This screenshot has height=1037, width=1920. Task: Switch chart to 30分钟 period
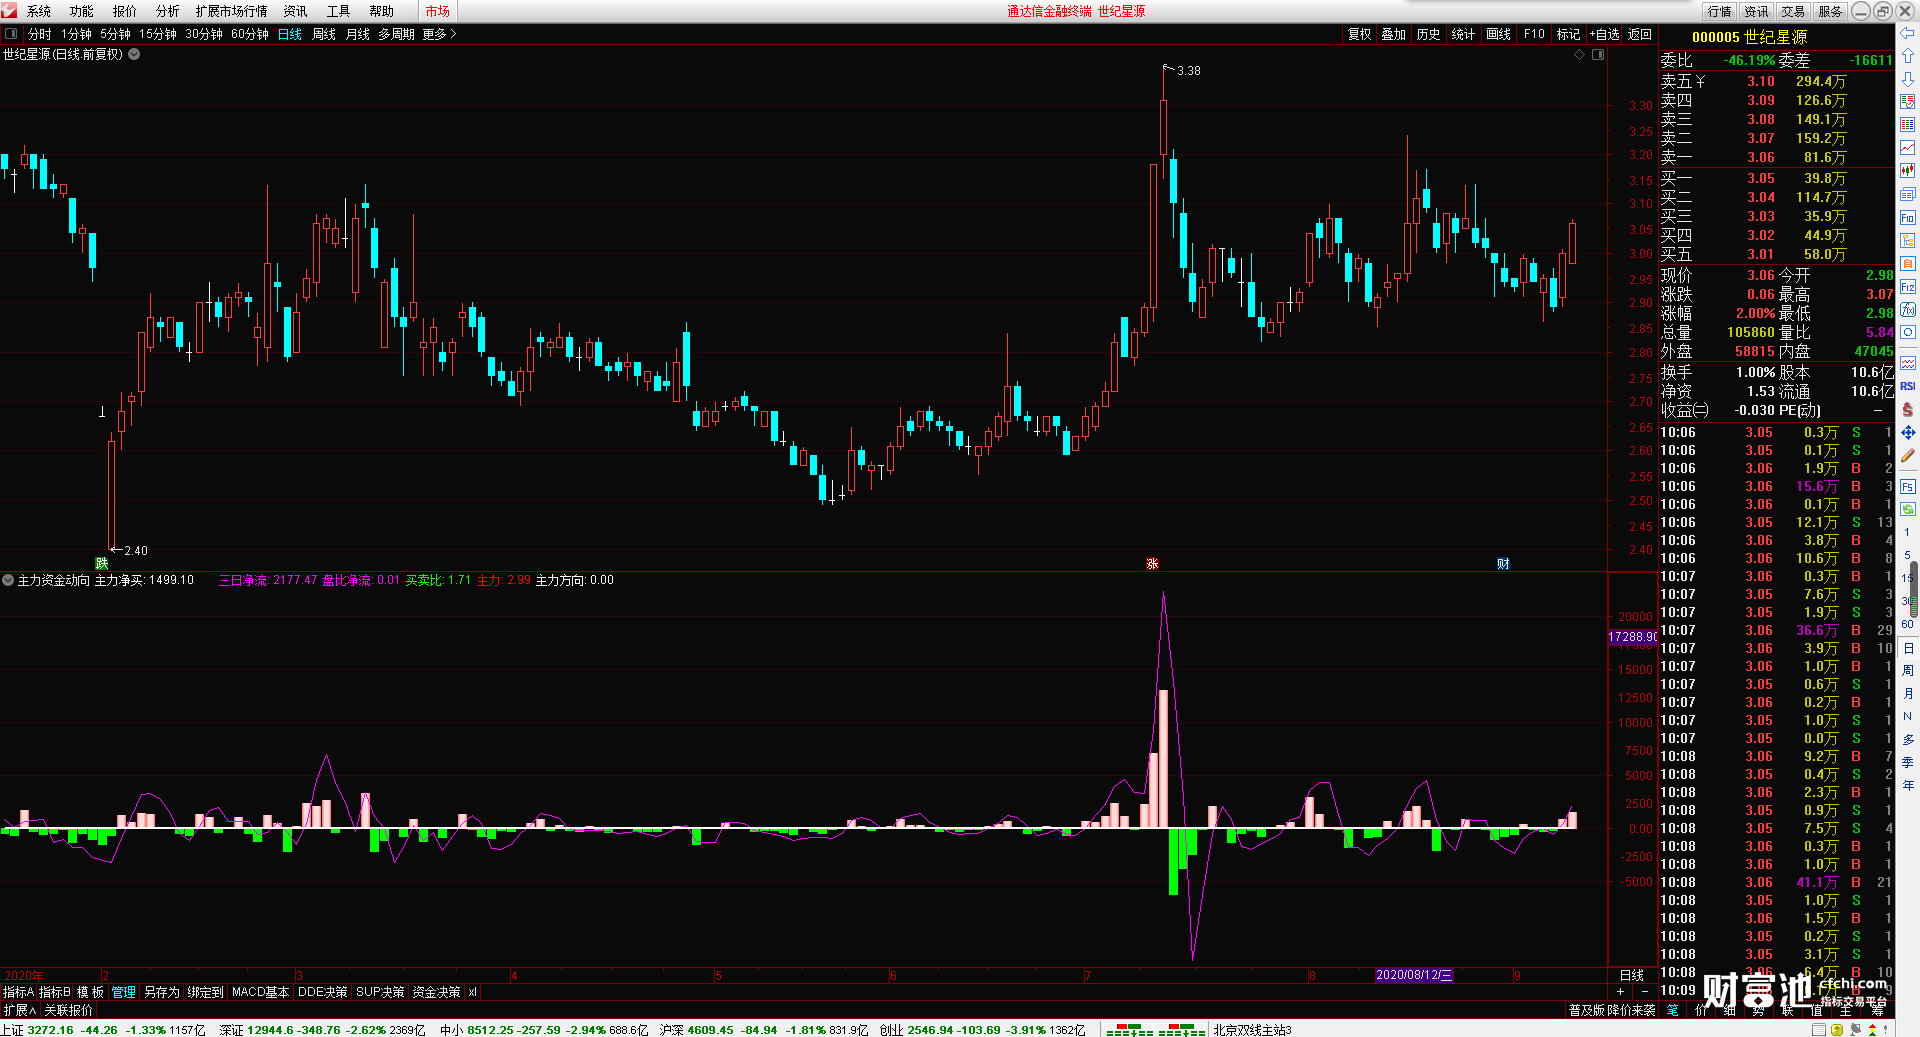(x=204, y=34)
